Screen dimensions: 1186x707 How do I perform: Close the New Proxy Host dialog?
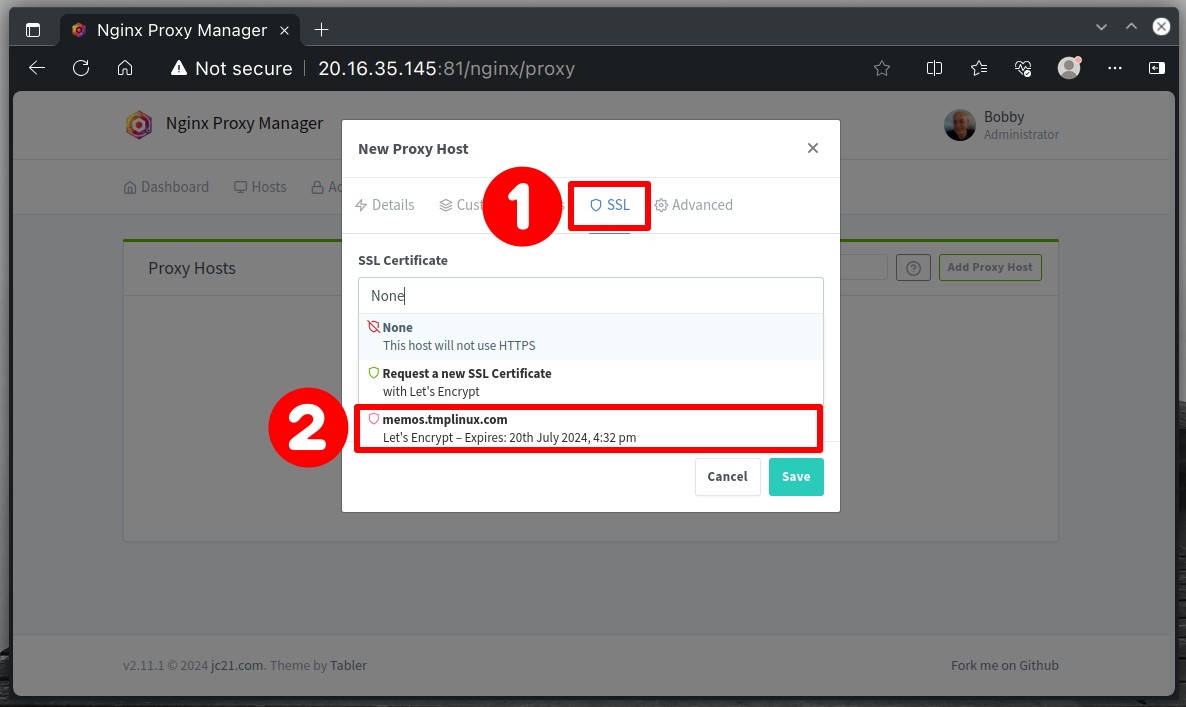tap(812, 148)
